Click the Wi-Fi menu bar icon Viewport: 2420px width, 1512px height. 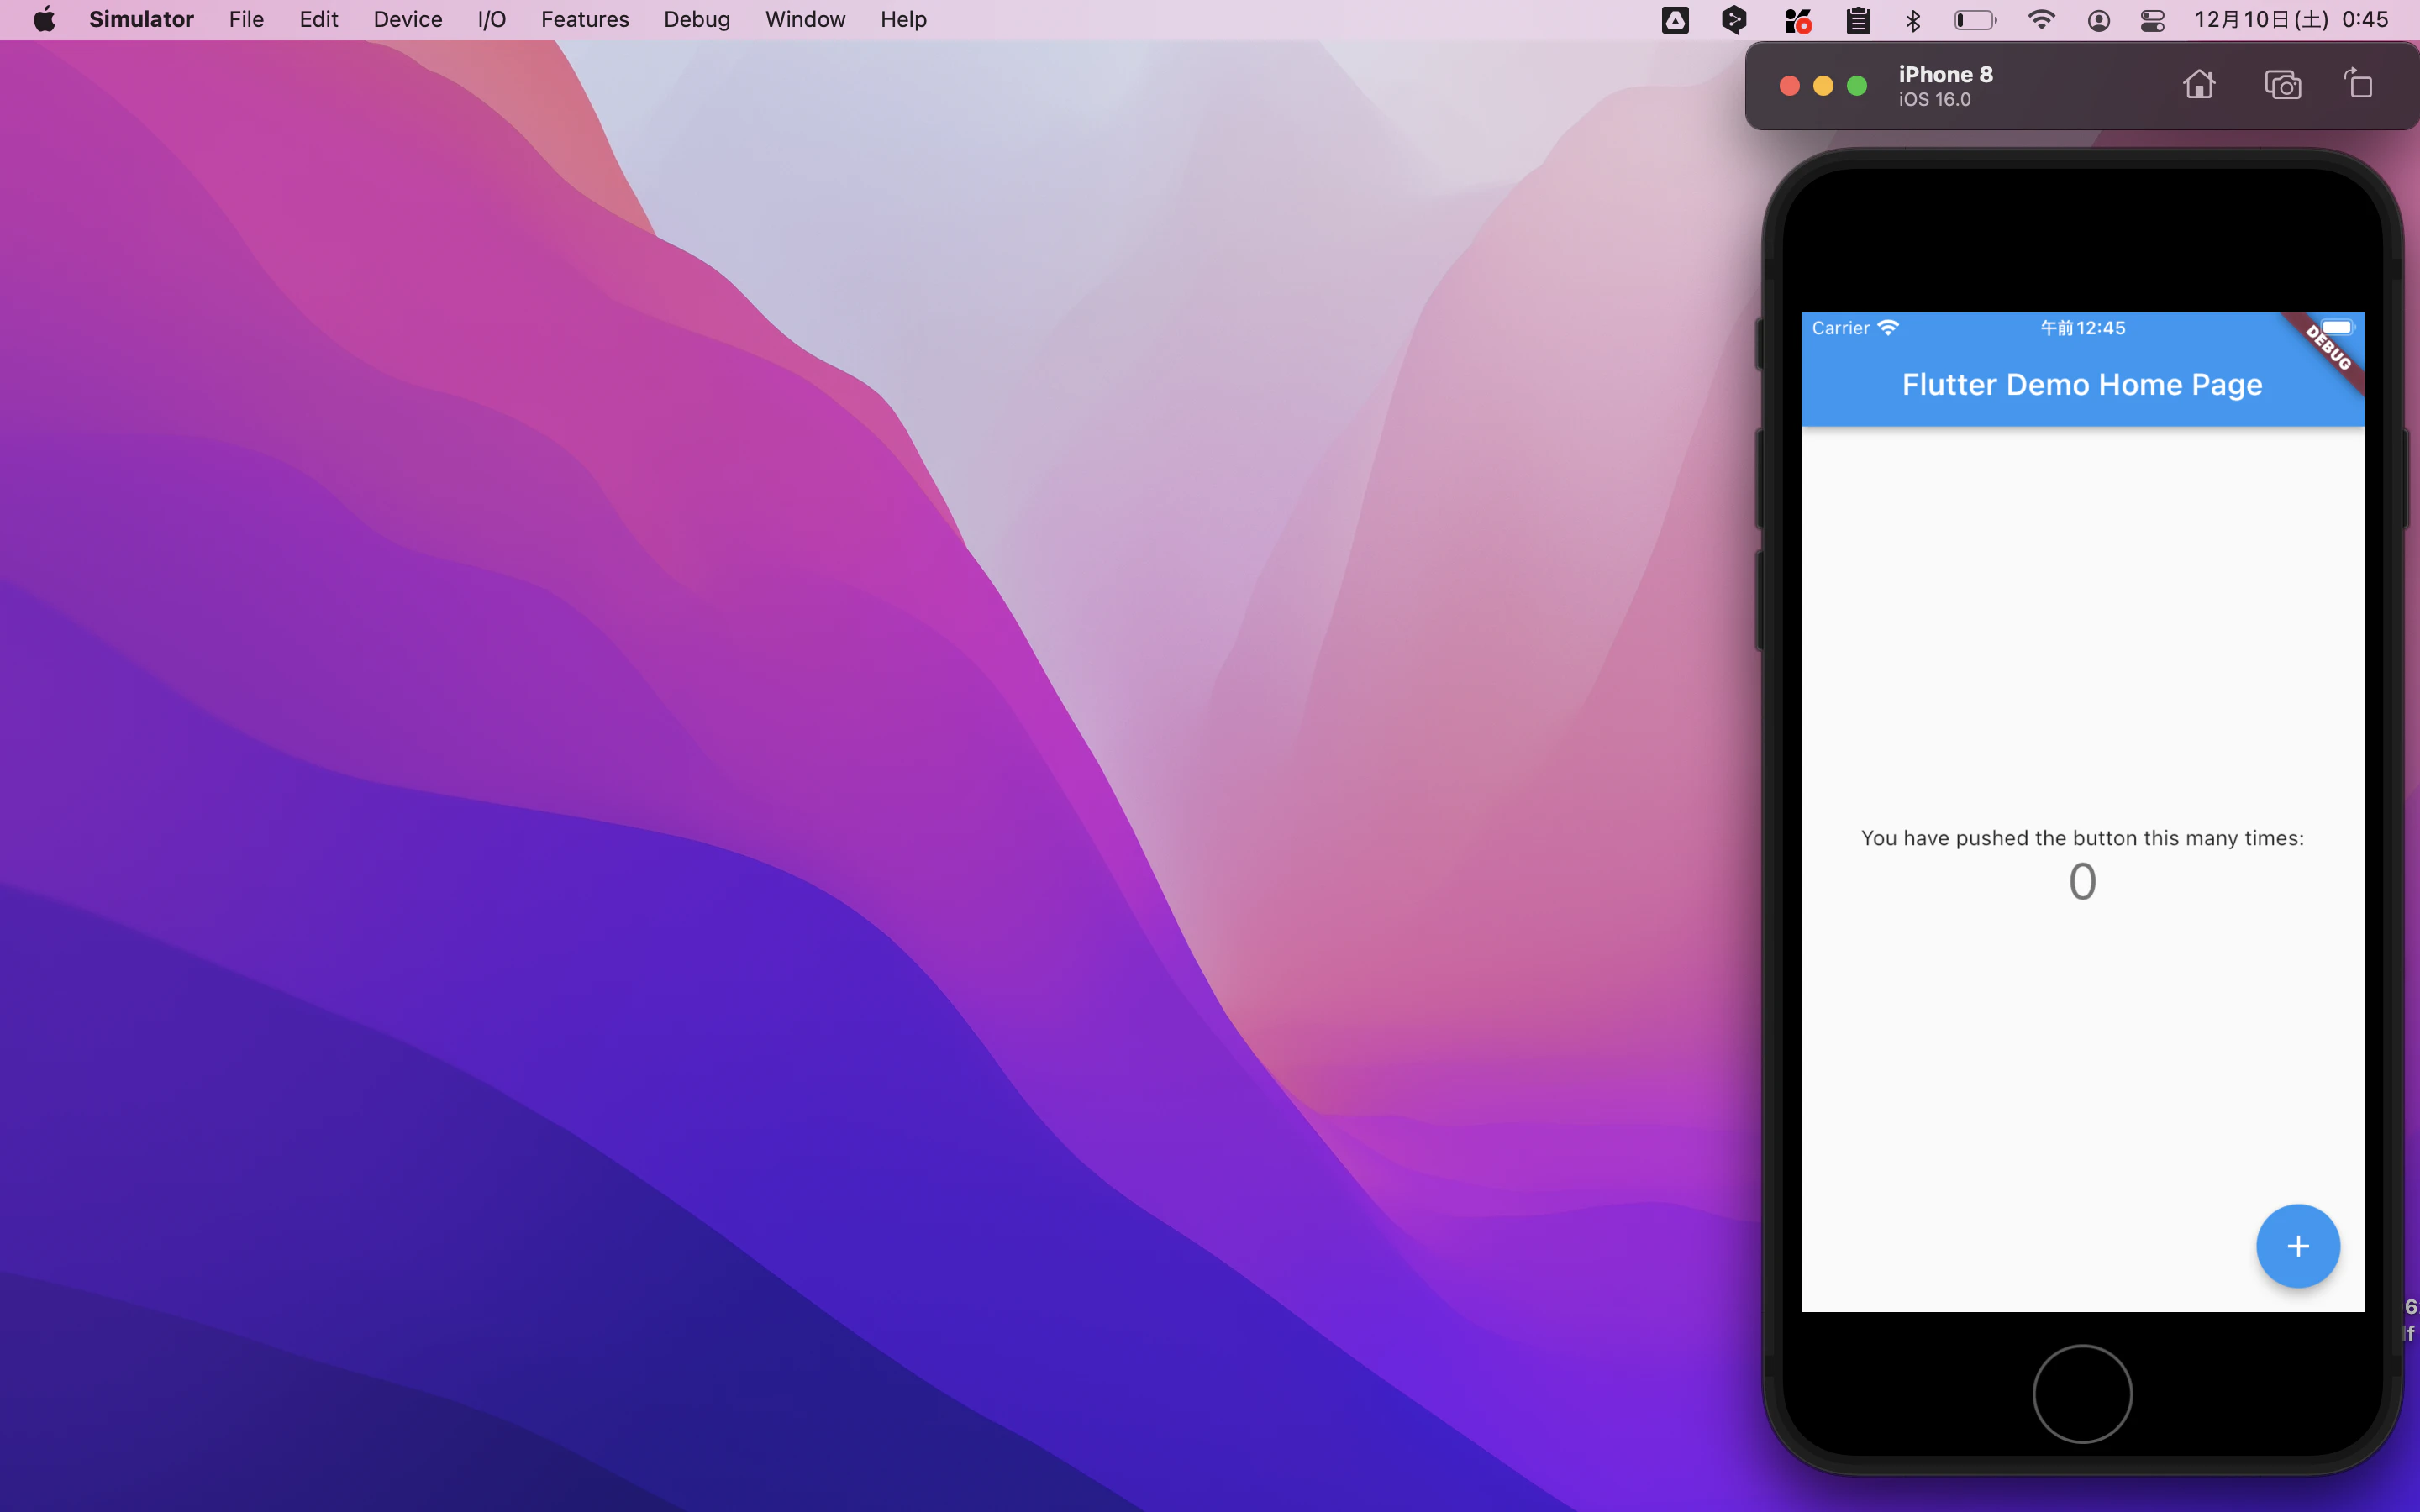2040,20
